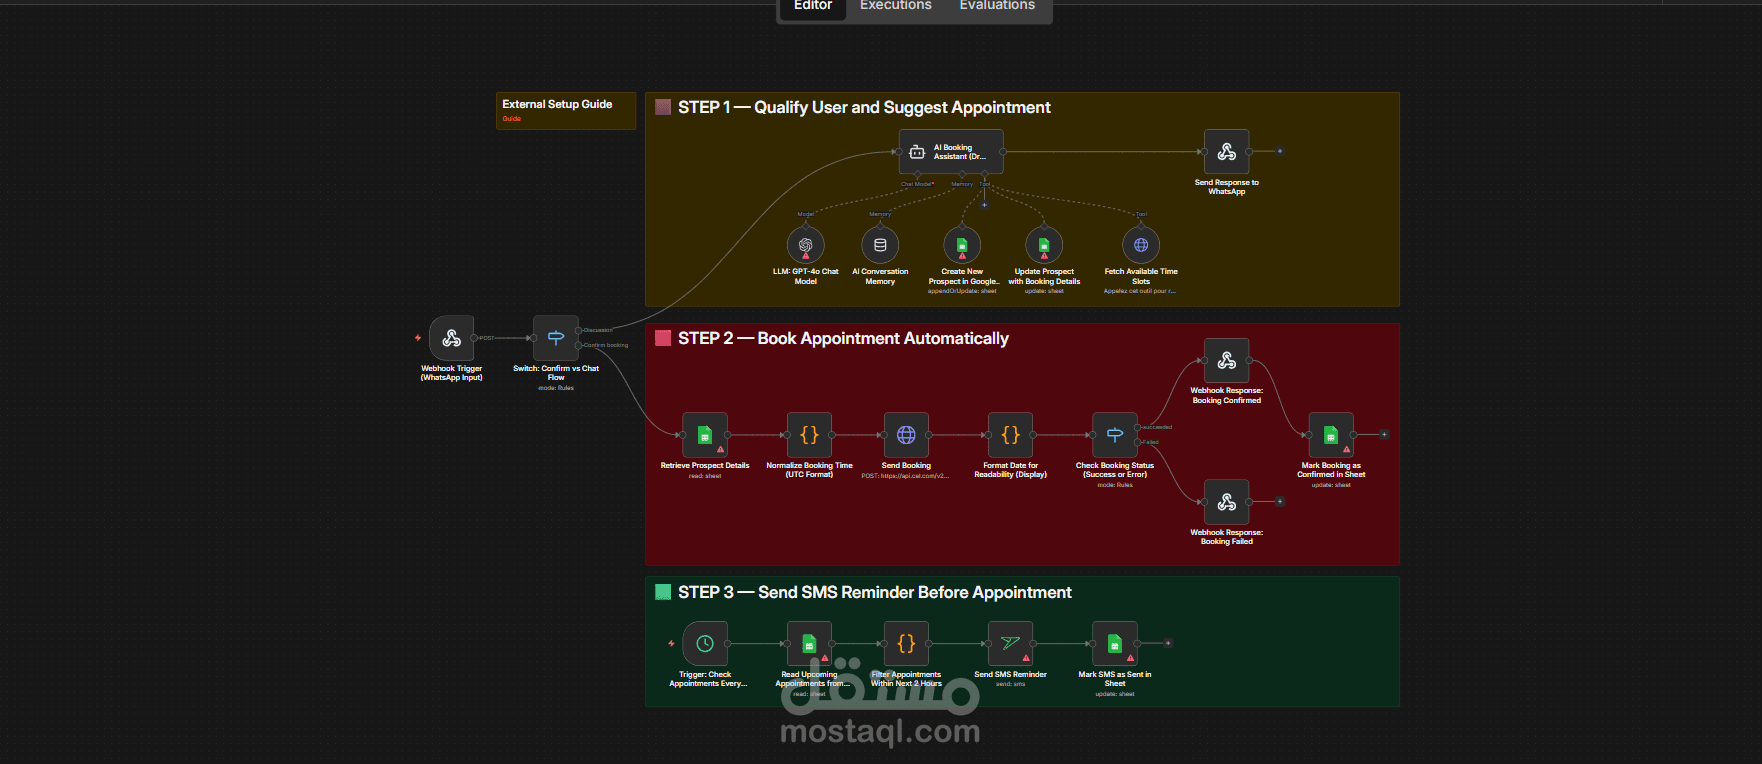Open the Executions tab
Image resolution: width=1762 pixels, height=764 pixels.
coord(896,6)
